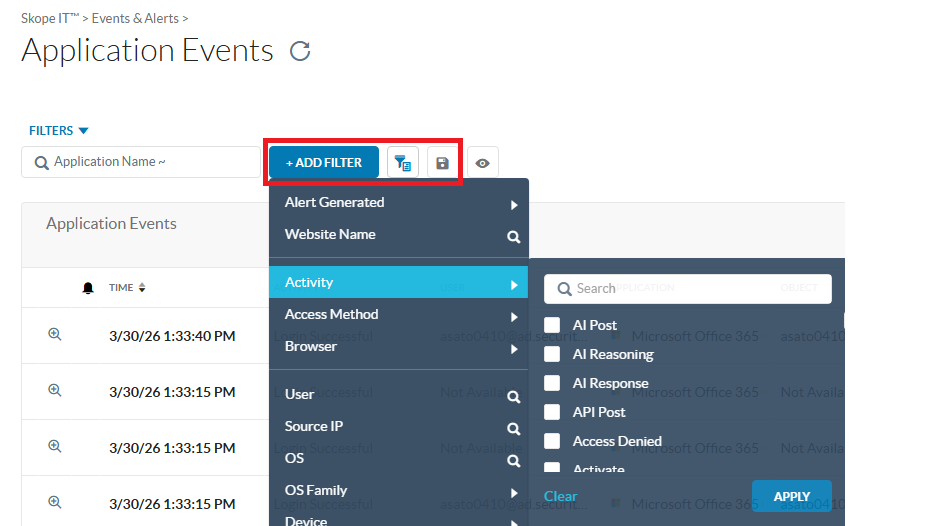Viewport: 938px width, 526px height.
Task: Click the APPLY button
Action: click(791, 496)
